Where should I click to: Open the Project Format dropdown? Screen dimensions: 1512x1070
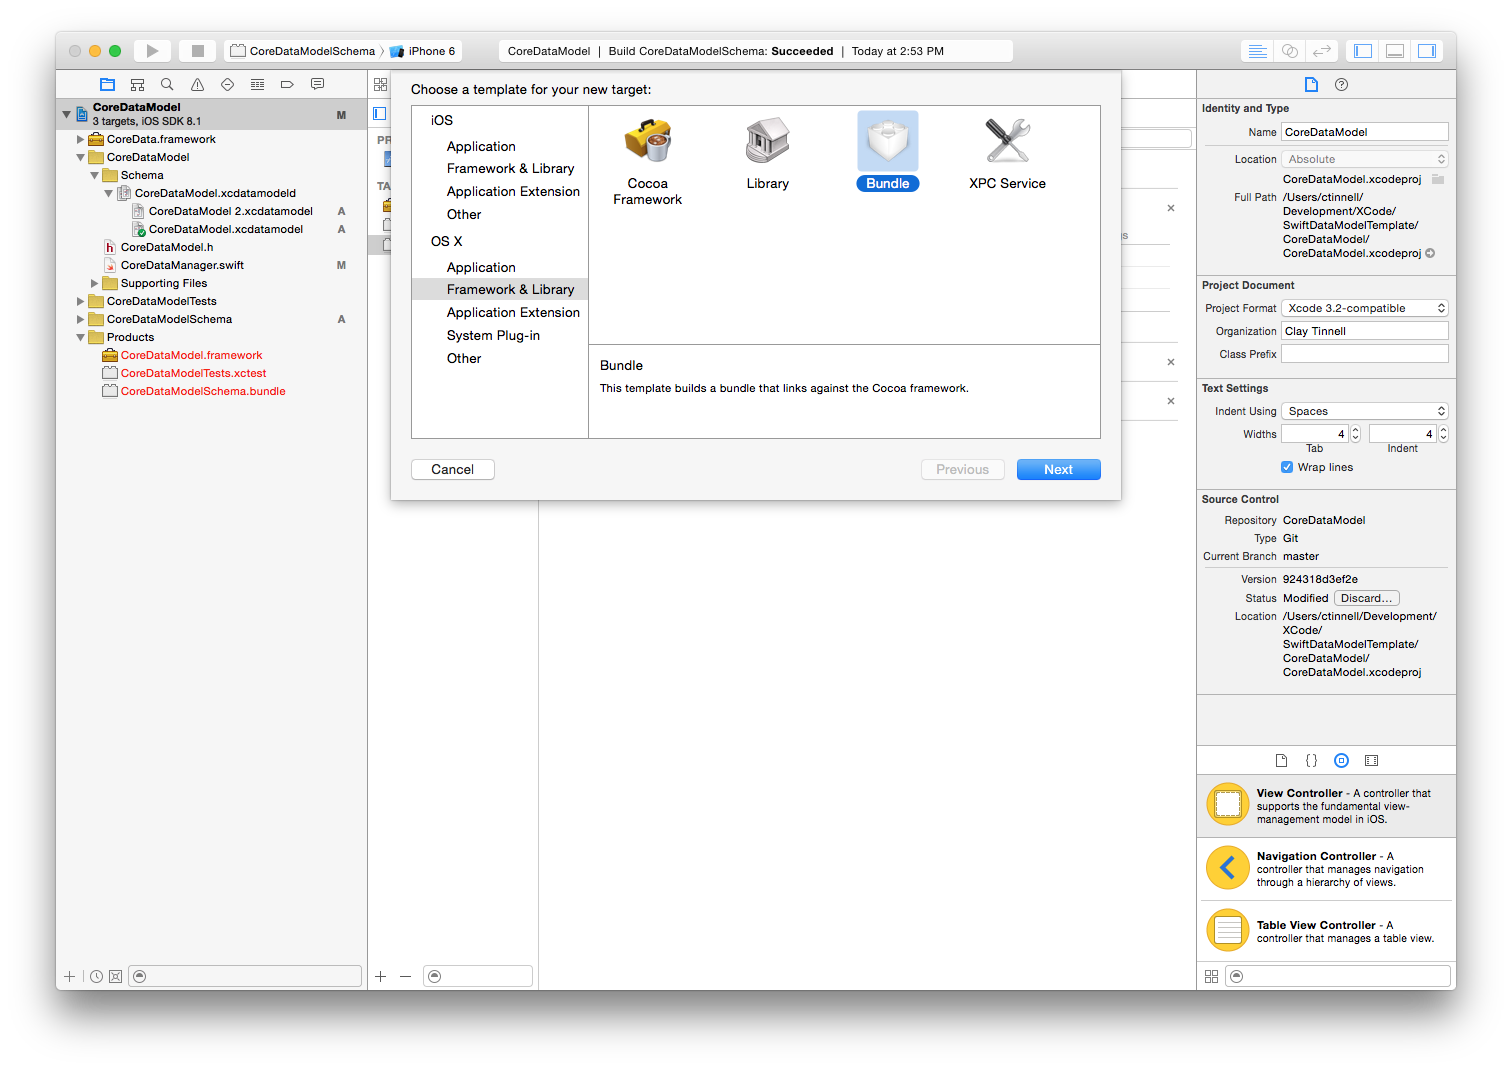click(1365, 308)
